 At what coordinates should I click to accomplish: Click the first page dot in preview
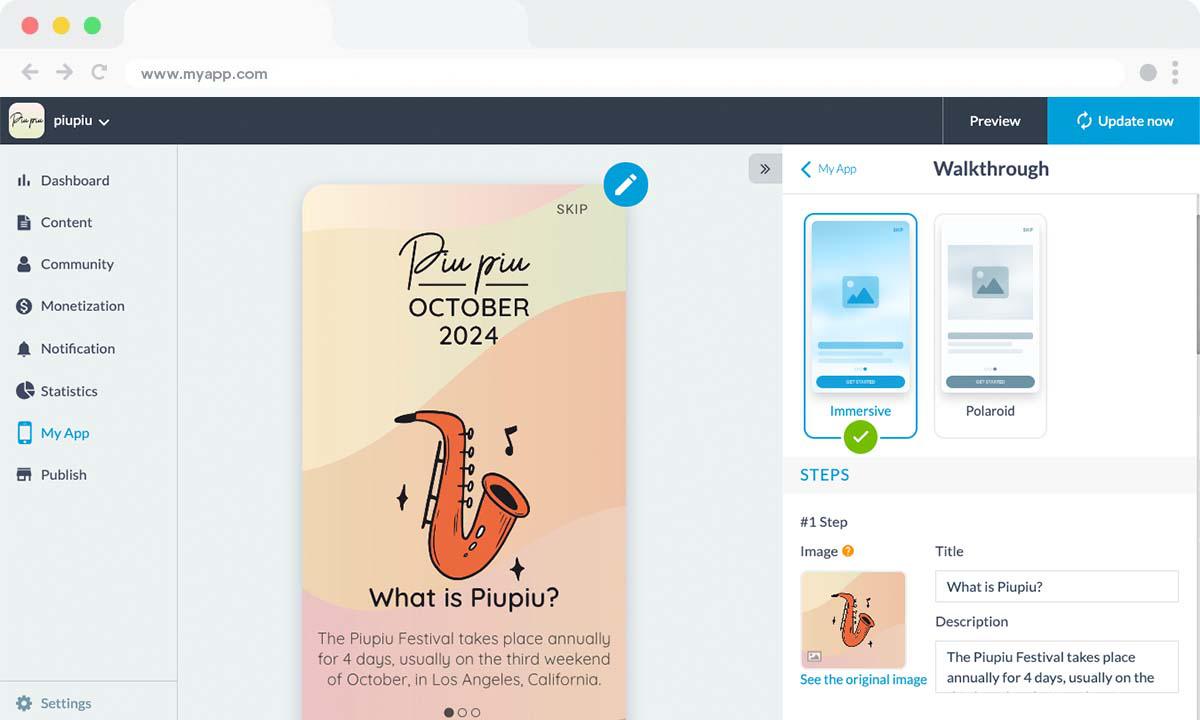click(x=449, y=713)
